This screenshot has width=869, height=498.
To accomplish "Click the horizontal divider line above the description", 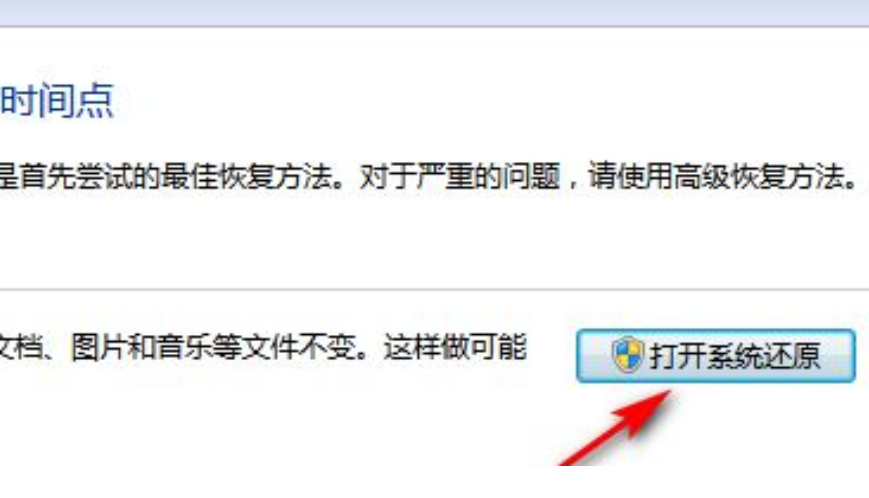I will point(434,289).
